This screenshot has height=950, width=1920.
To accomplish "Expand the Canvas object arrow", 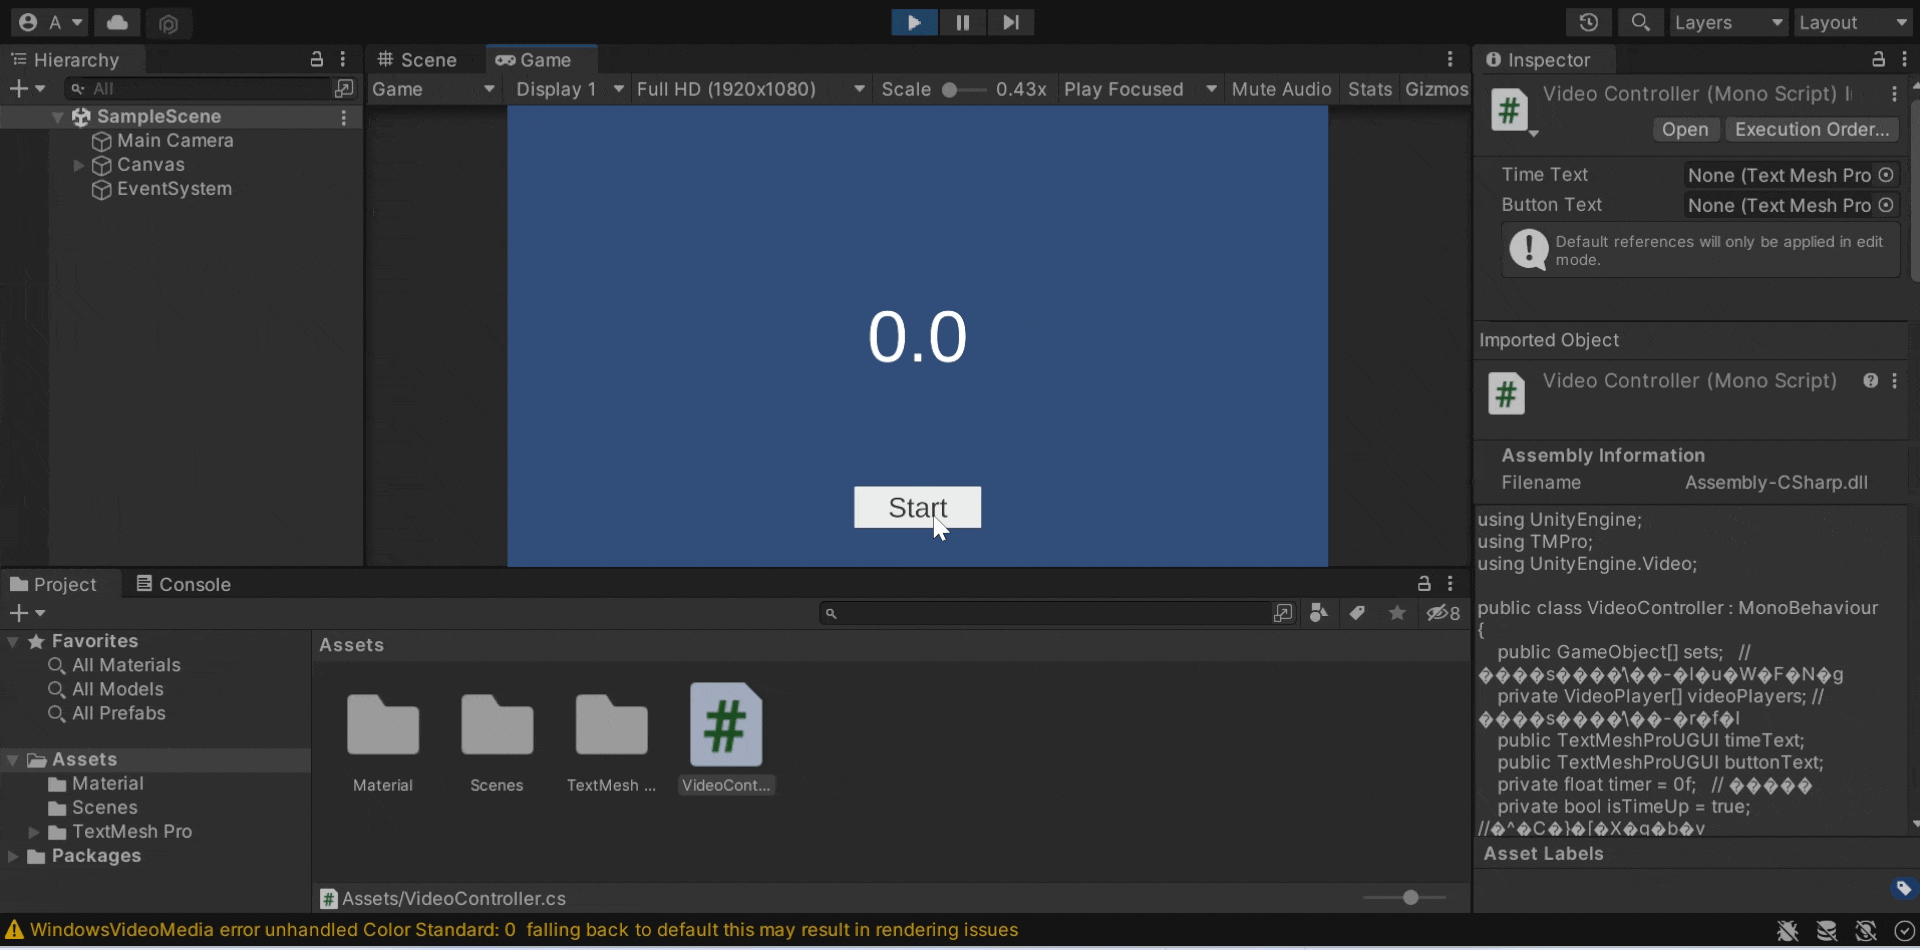I will point(79,165).
